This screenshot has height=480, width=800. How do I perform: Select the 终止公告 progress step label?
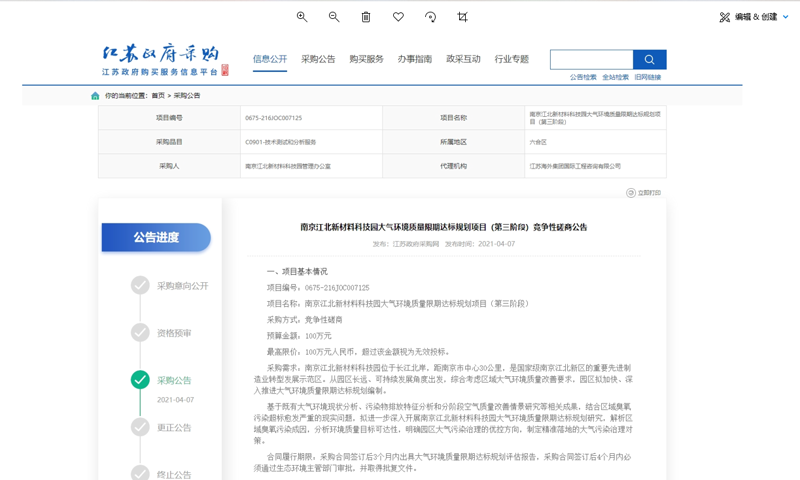pyautogui.click(x=174, y=474)
